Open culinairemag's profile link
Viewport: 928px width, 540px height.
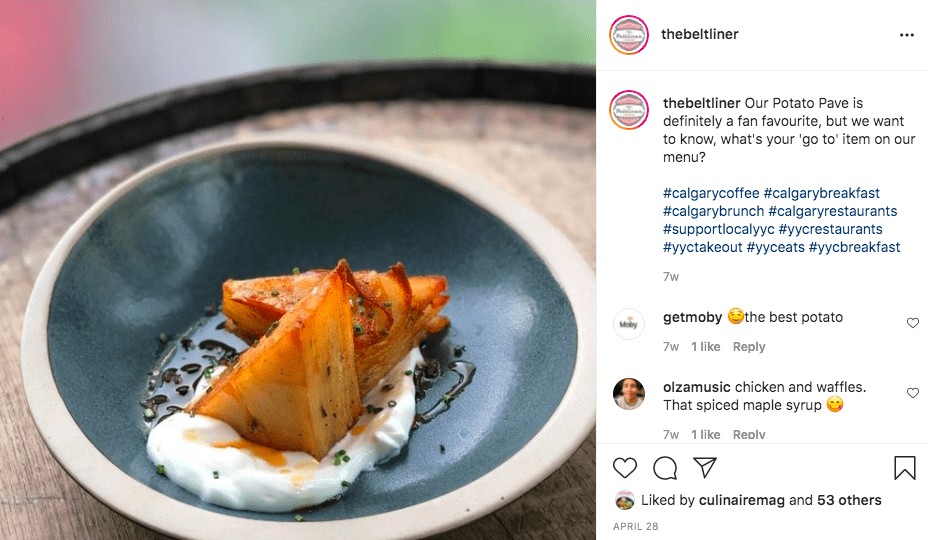[744, 500]
